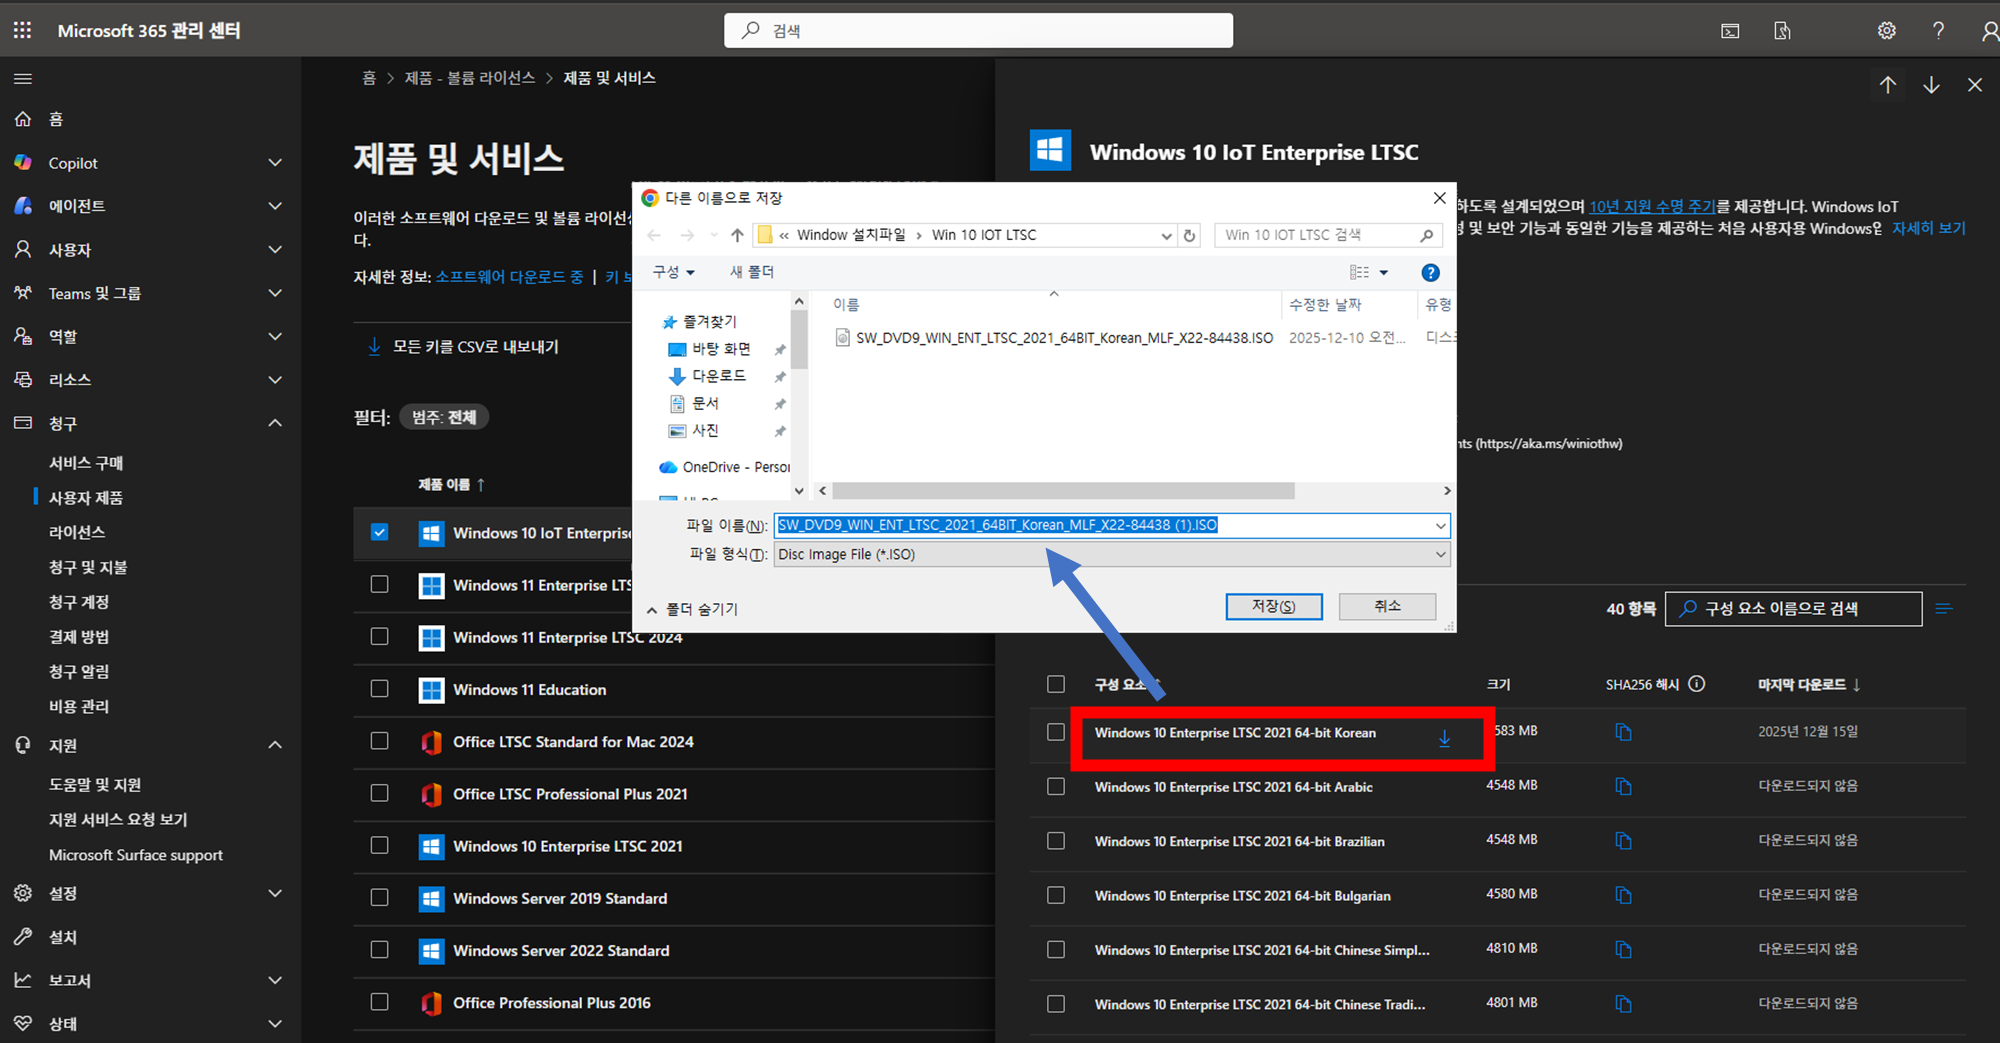This screenshot has width=2000, height=1043.
Task: Check Windows 11 Education product checkbox
Action: (379, 689)
